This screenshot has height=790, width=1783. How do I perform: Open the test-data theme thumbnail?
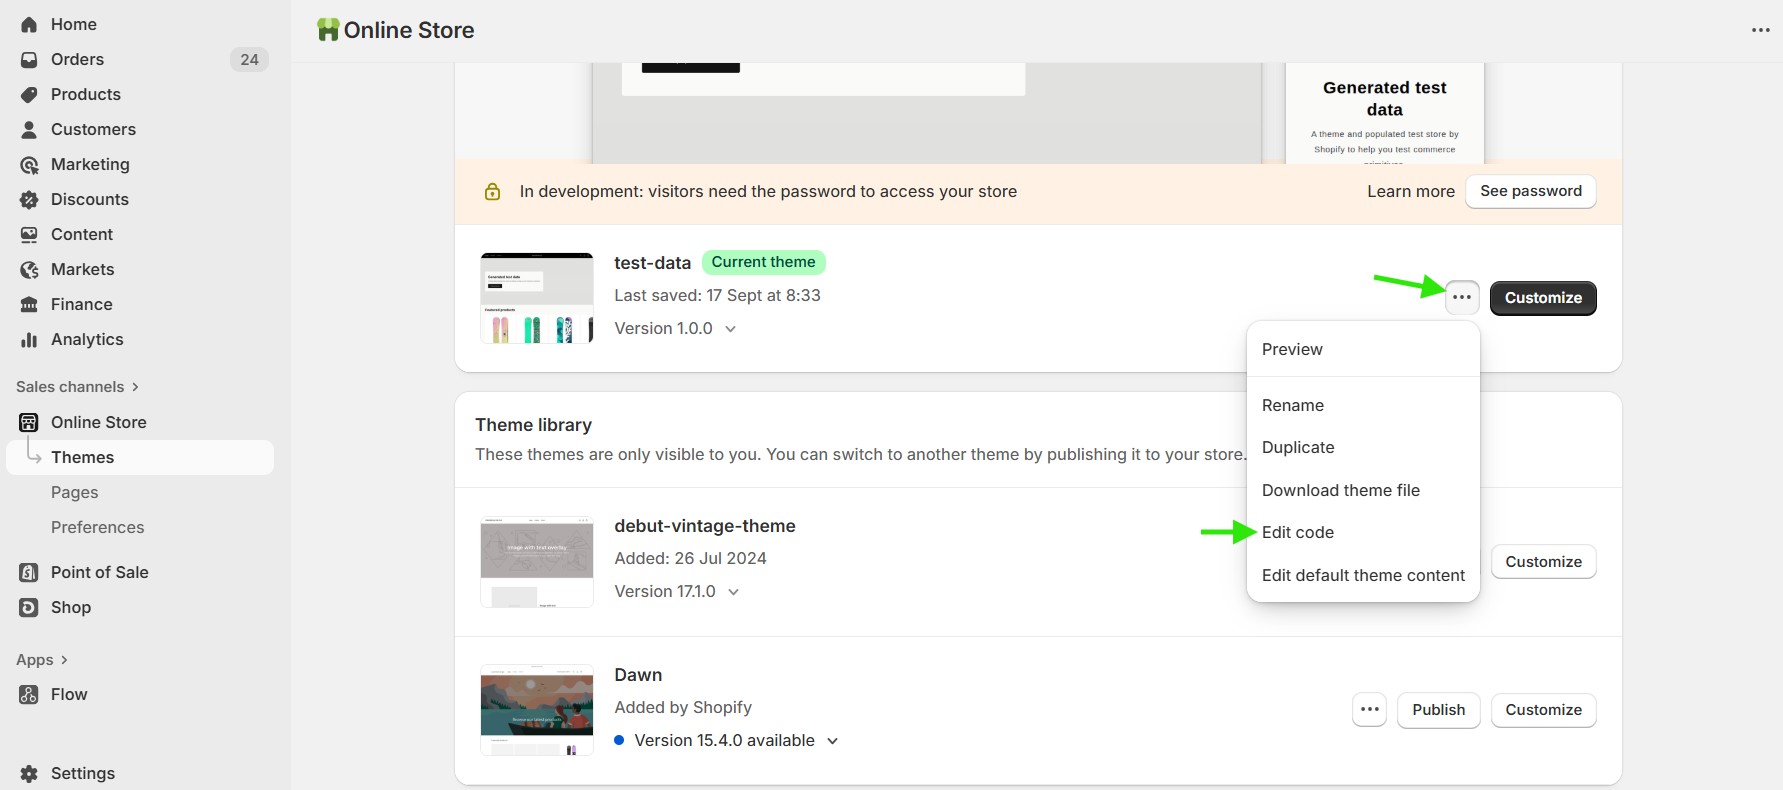[x=537, y=298]
